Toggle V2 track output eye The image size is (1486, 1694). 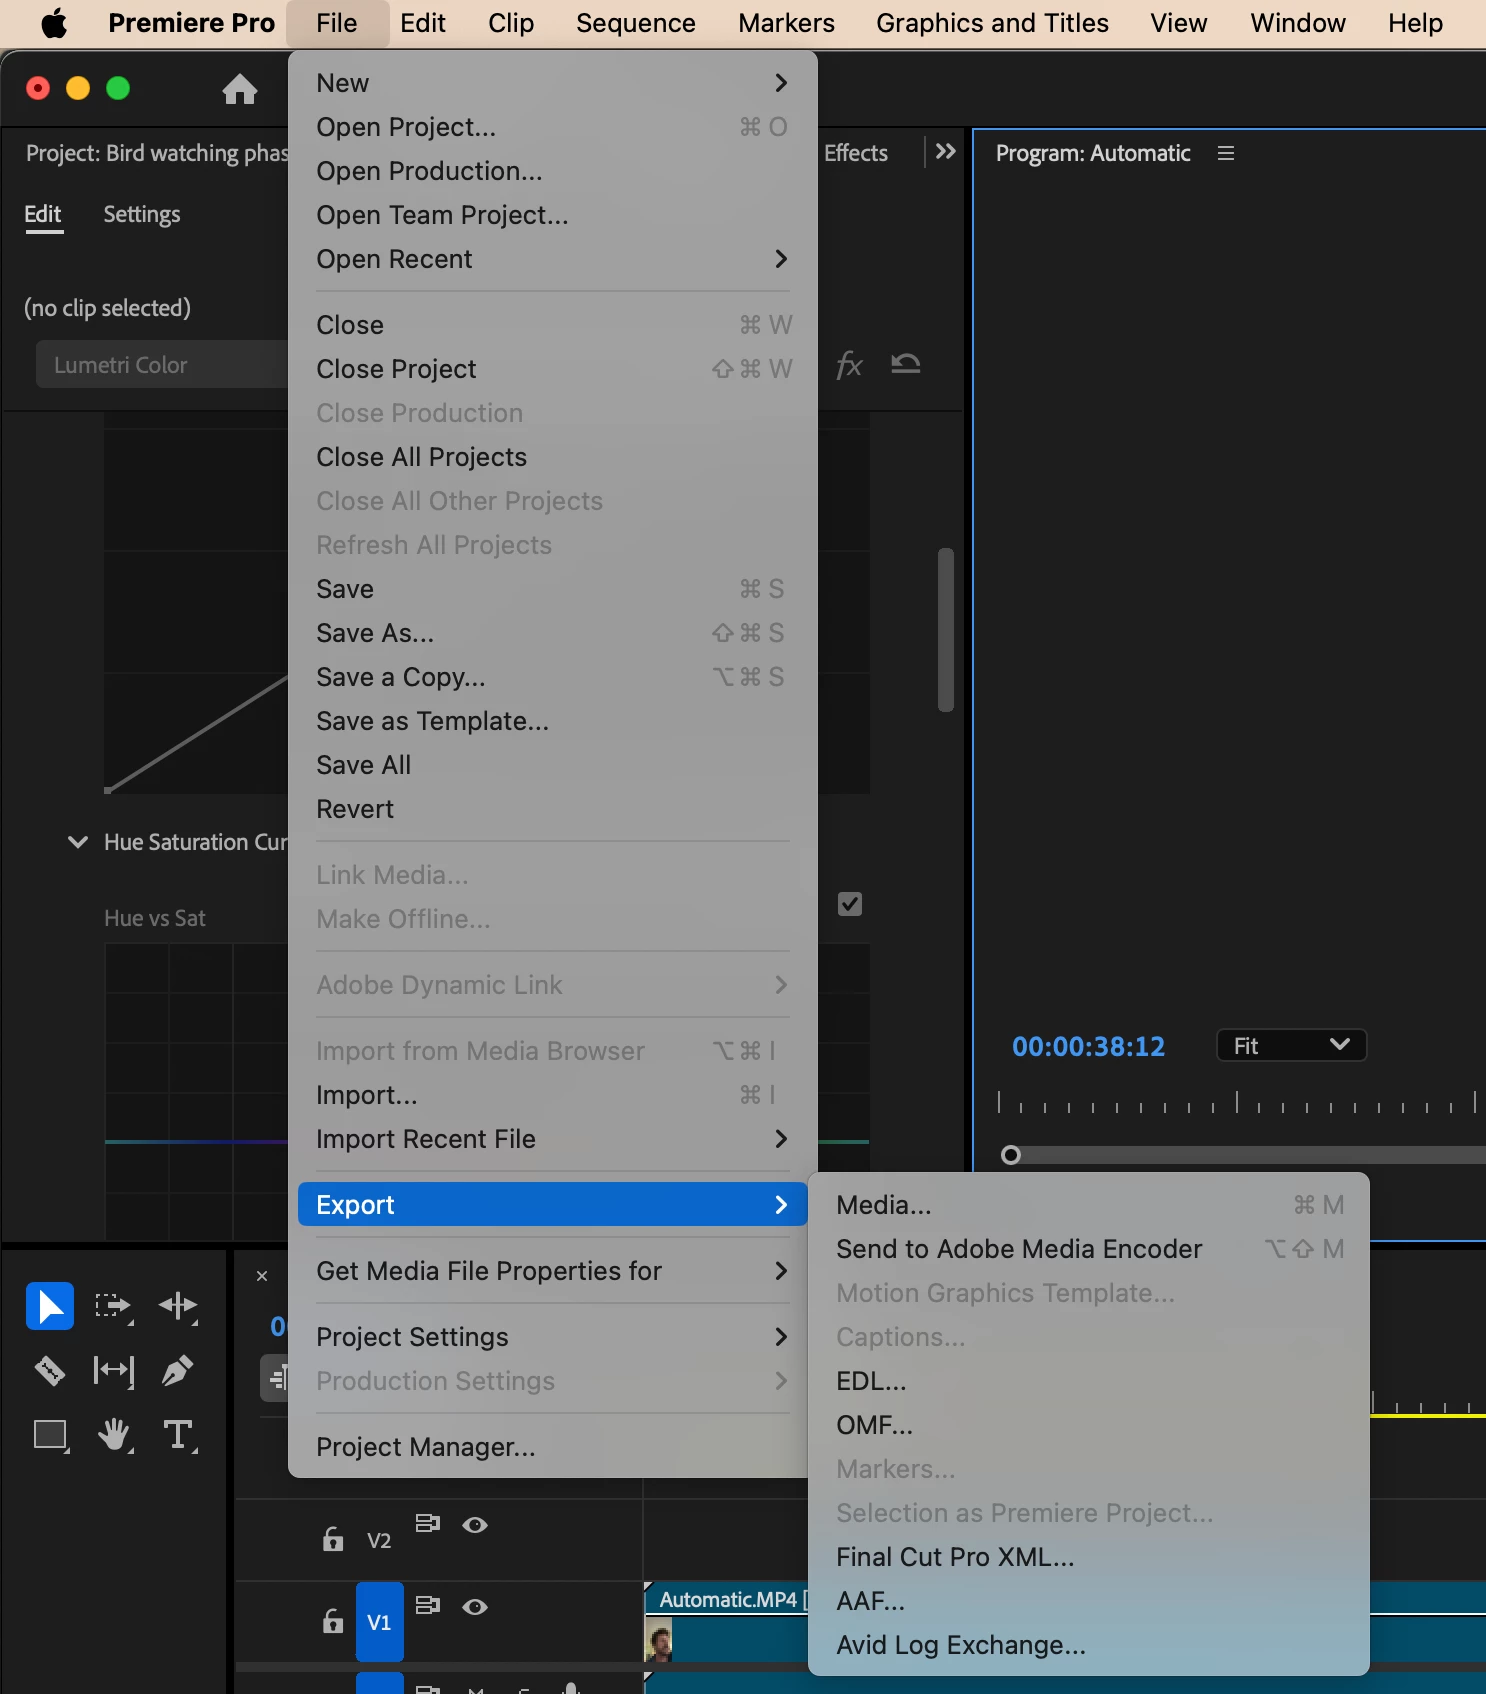[475, 1524]
